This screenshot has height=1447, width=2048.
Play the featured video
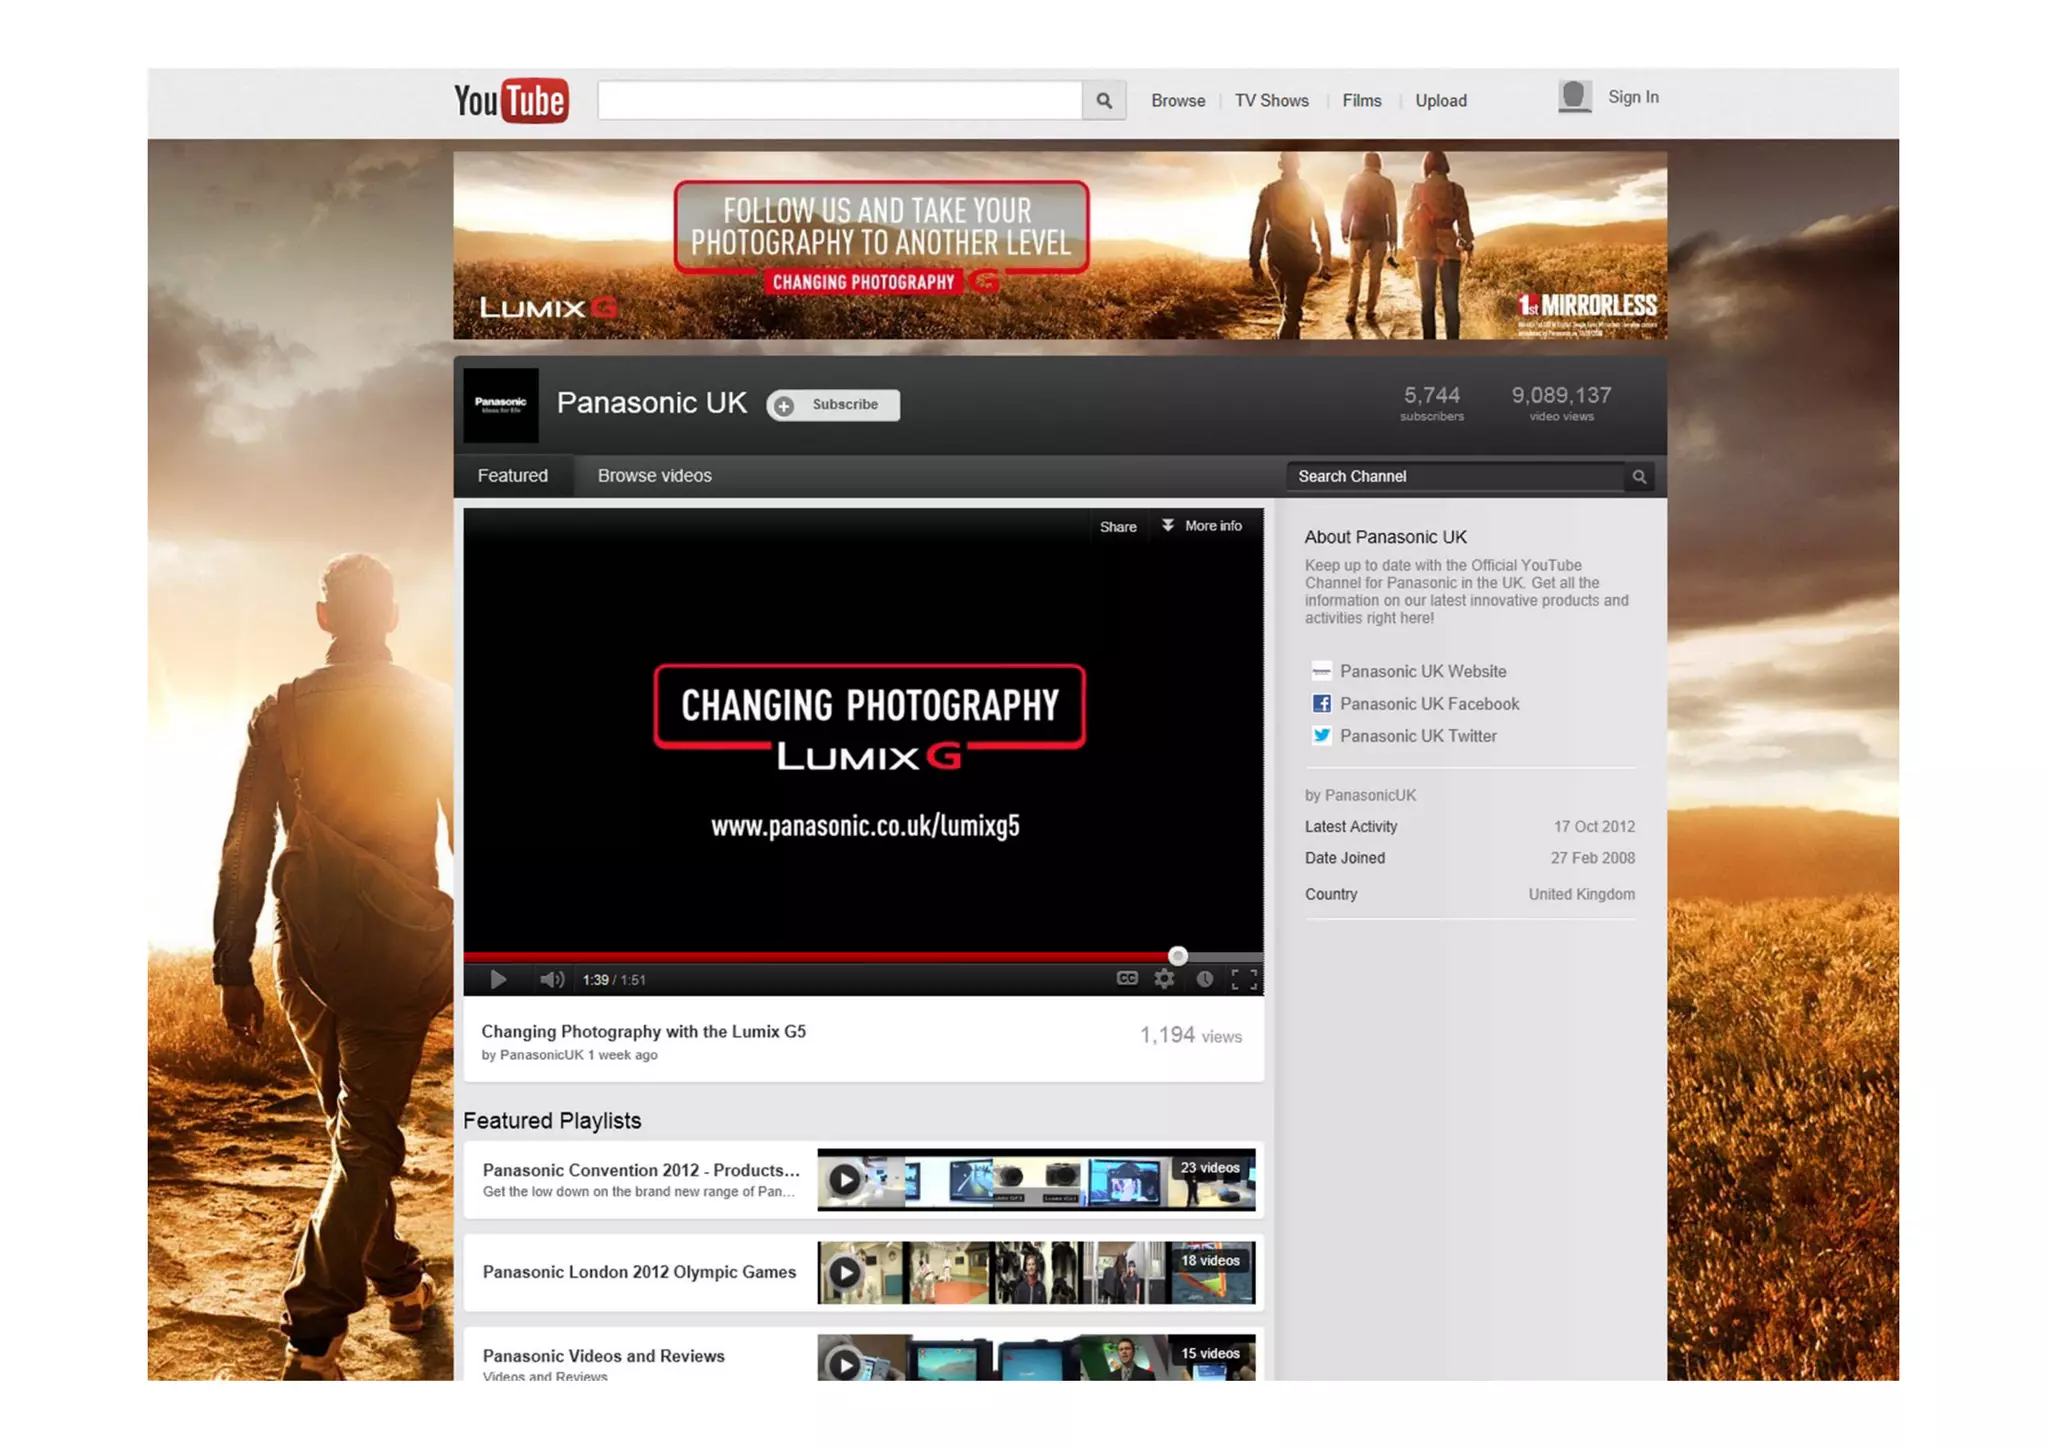tap(497, 980)
